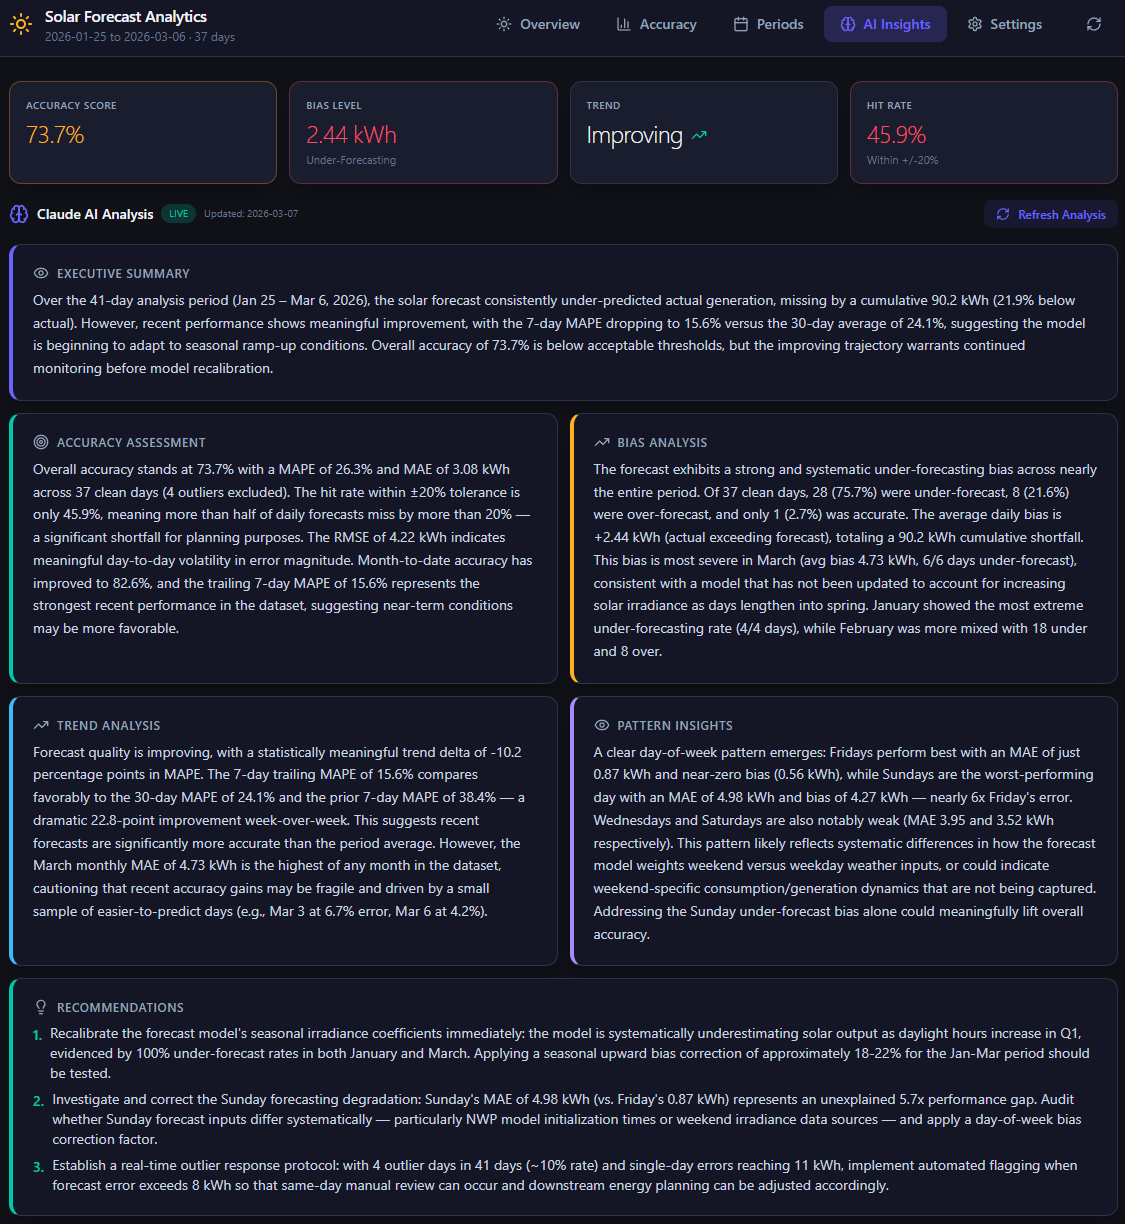Click the Hit Rate 45.9% card
This screenshot has width=1125, height=1224.
pyautogui.click(x=983, y=132)
